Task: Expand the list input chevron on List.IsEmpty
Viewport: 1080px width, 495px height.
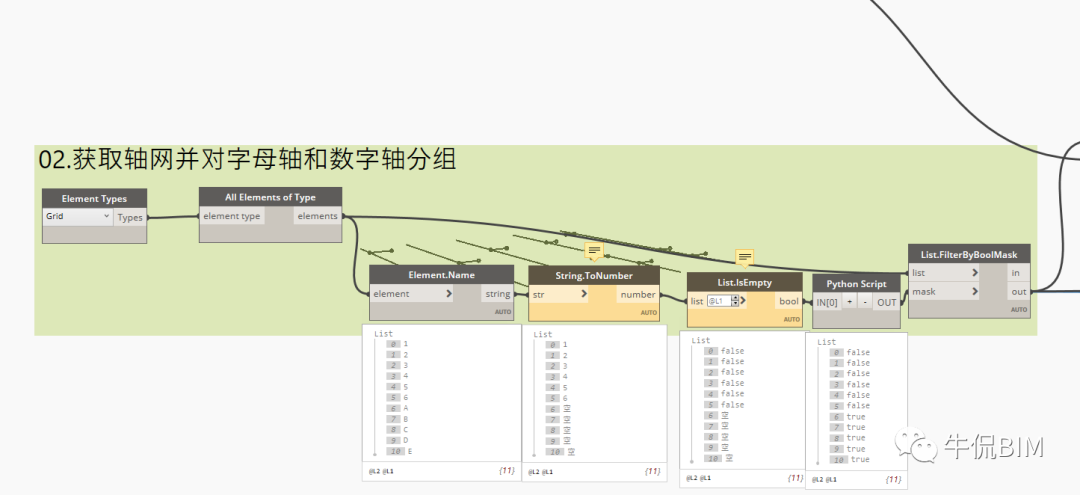Action: click(743, 301)
